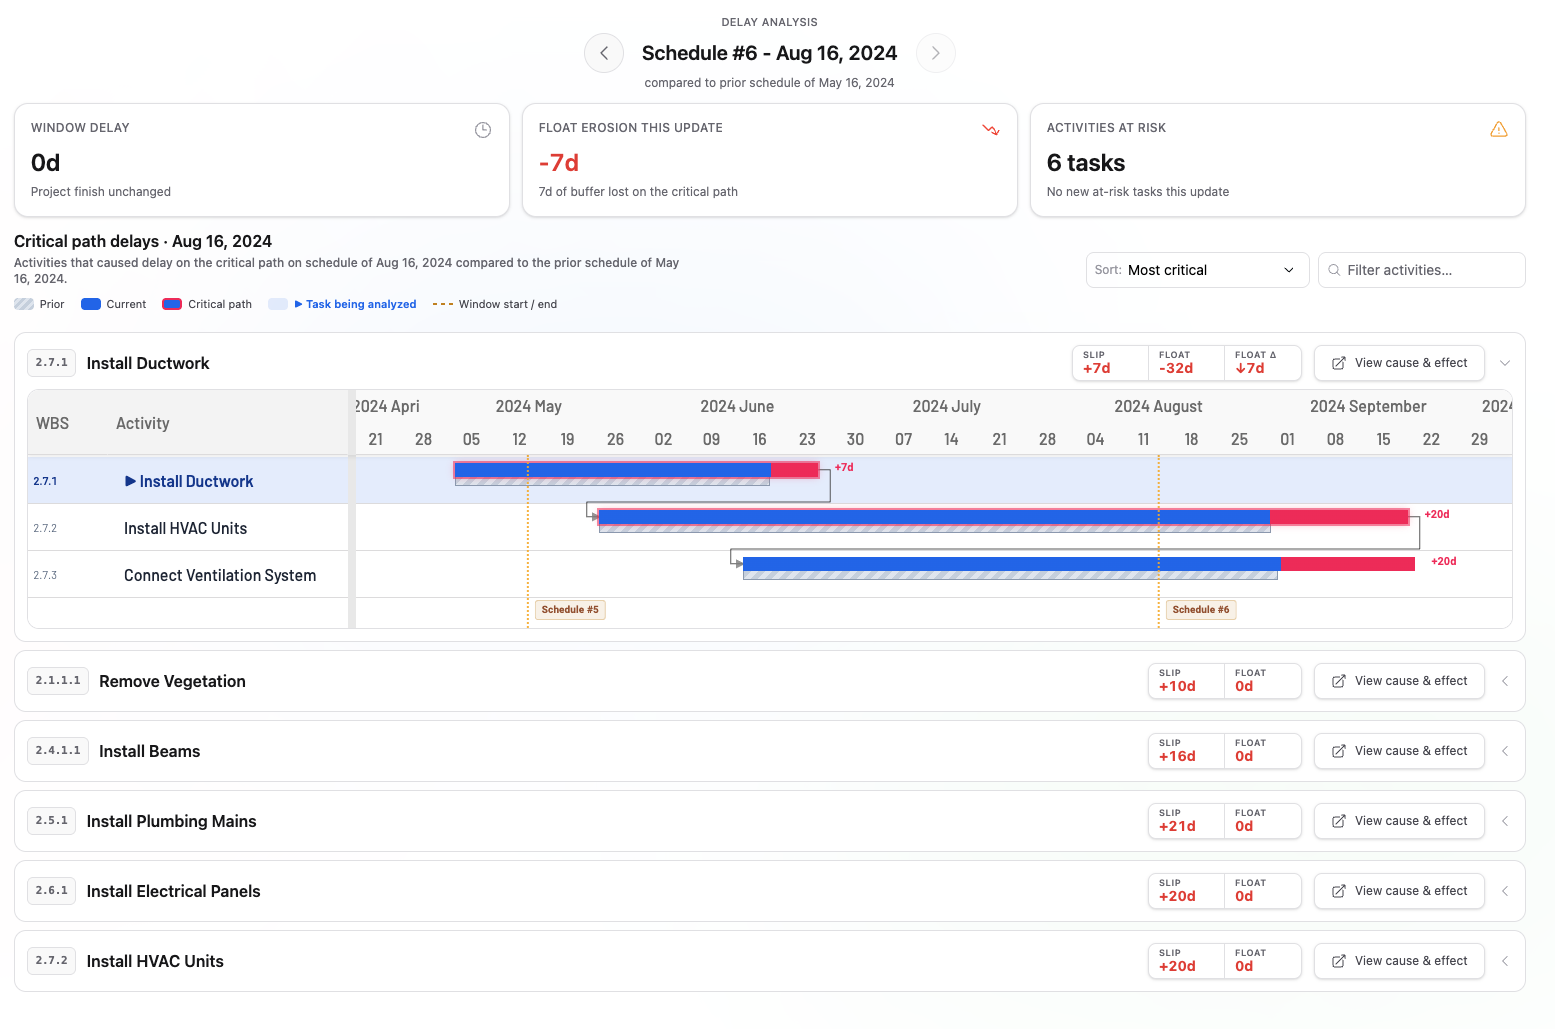
Task: Click the external link icon for Remove Vegetation
Action: coord(1338,681)
